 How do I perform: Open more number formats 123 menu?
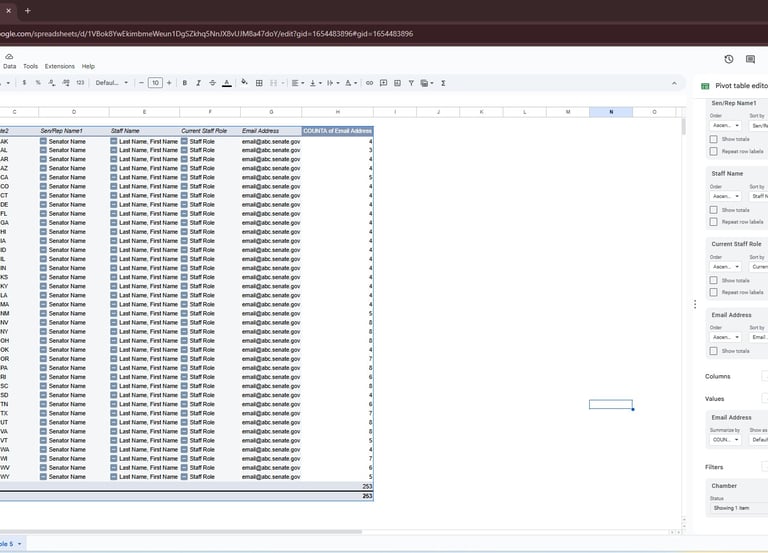[x=80, y=83]
